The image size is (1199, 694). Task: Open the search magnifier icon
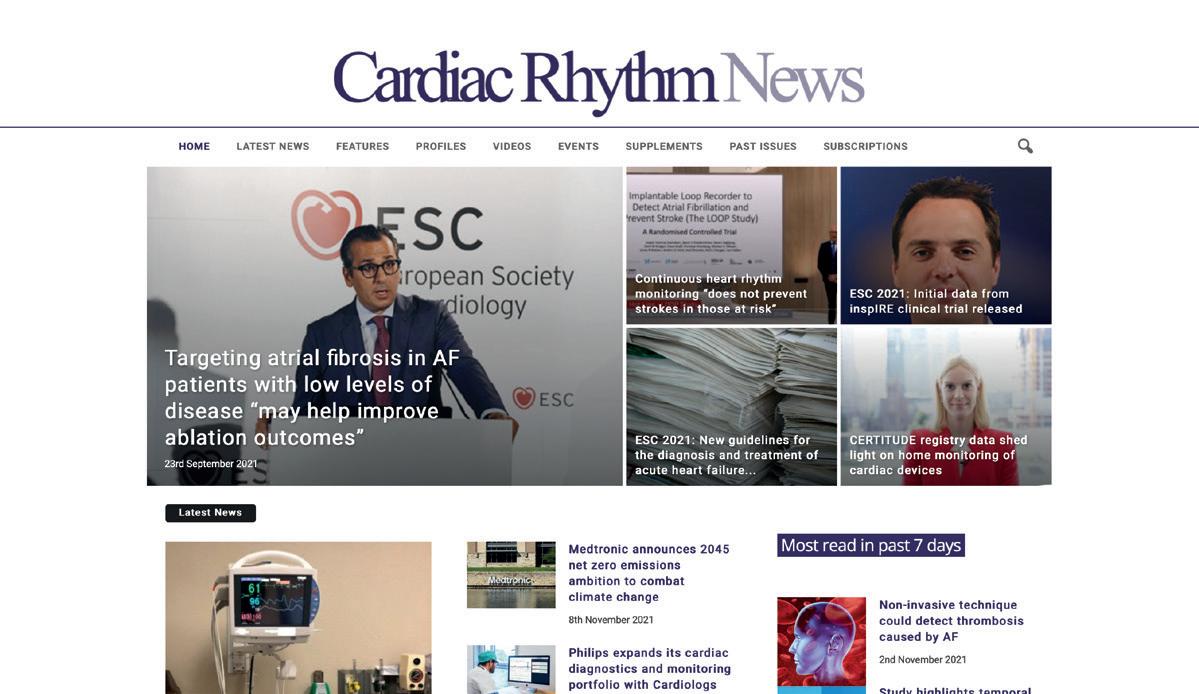coord(1025,146)
